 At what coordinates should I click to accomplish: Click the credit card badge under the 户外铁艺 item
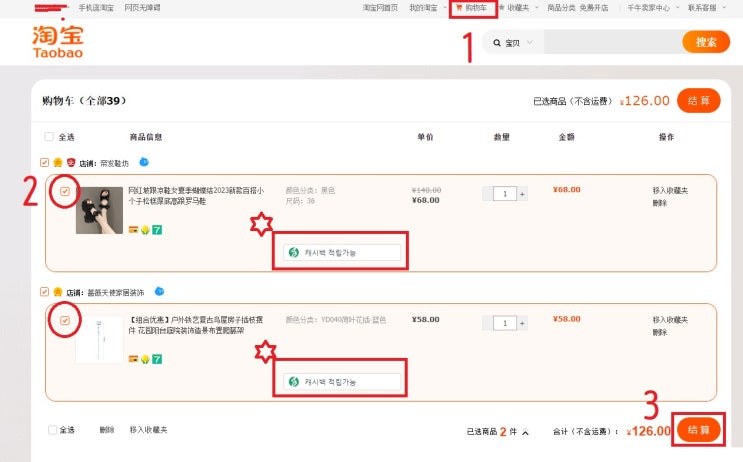133,359
